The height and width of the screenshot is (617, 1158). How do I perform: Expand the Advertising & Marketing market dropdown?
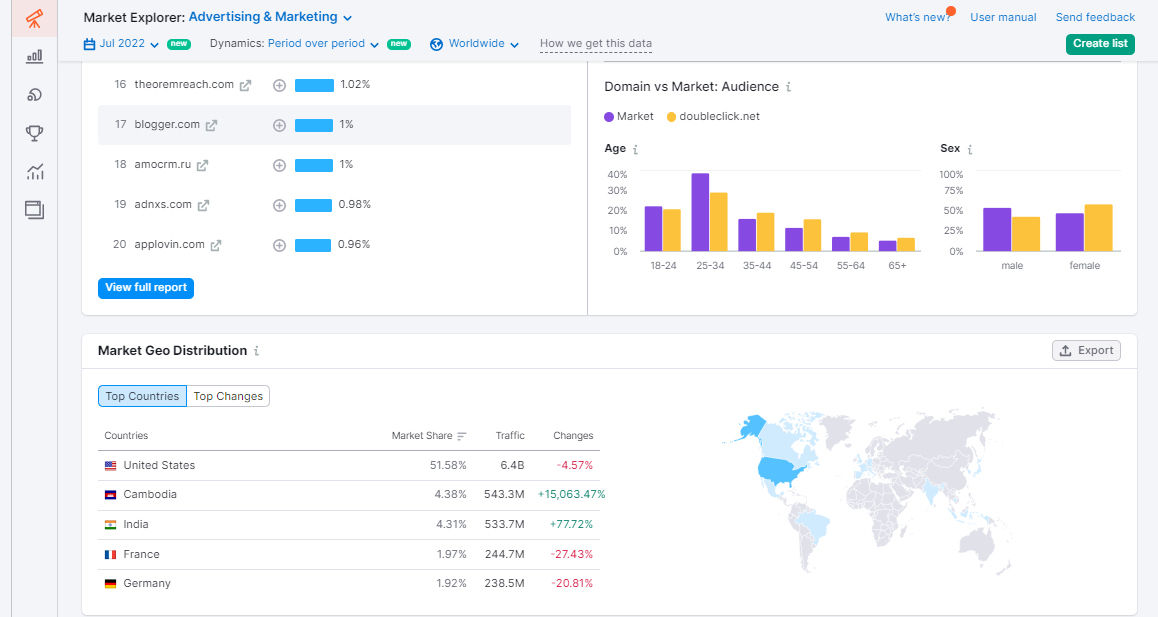270,17
